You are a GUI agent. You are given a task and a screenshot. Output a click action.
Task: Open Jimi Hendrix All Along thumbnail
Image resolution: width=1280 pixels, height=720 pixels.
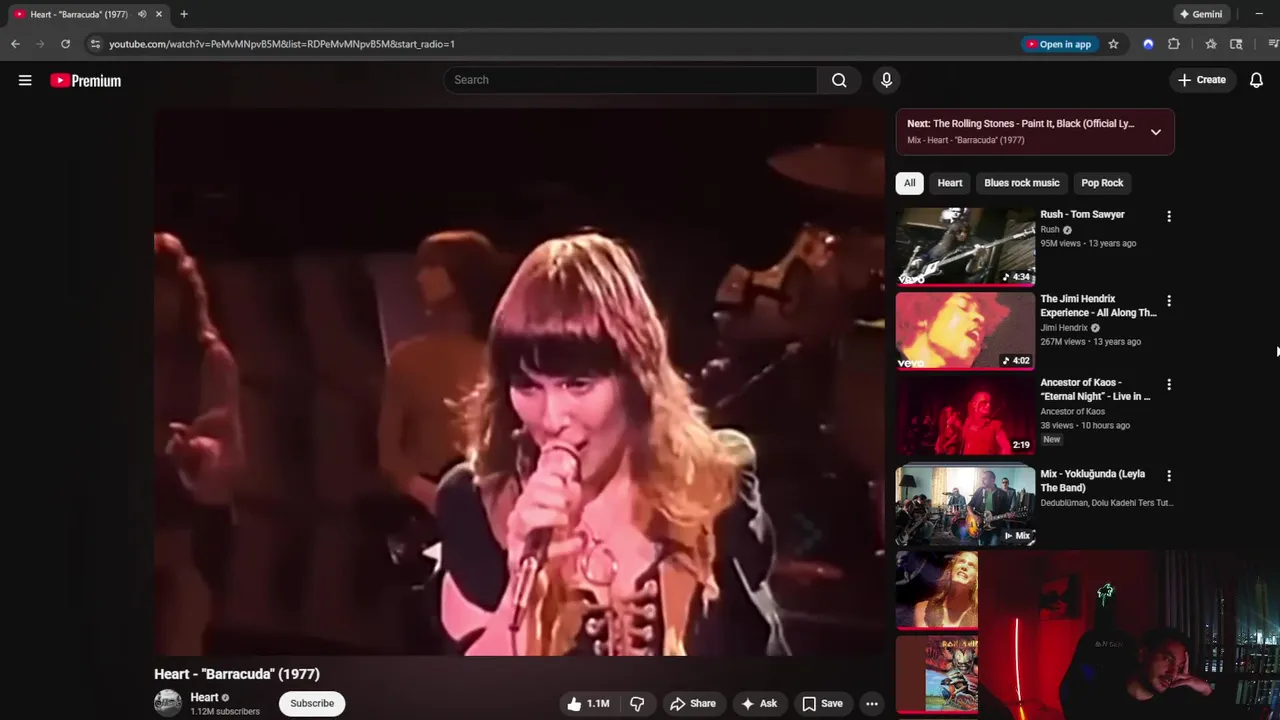coord(965,331)
